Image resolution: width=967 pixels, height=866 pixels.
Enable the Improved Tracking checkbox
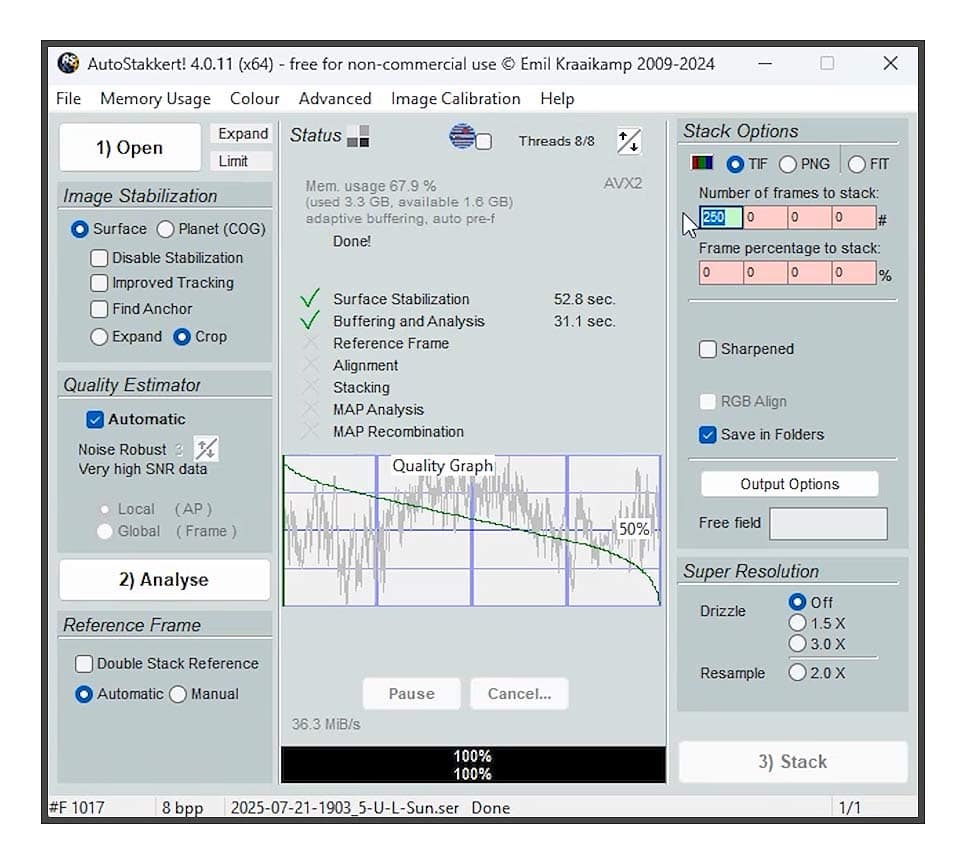(x=98, y=283)
